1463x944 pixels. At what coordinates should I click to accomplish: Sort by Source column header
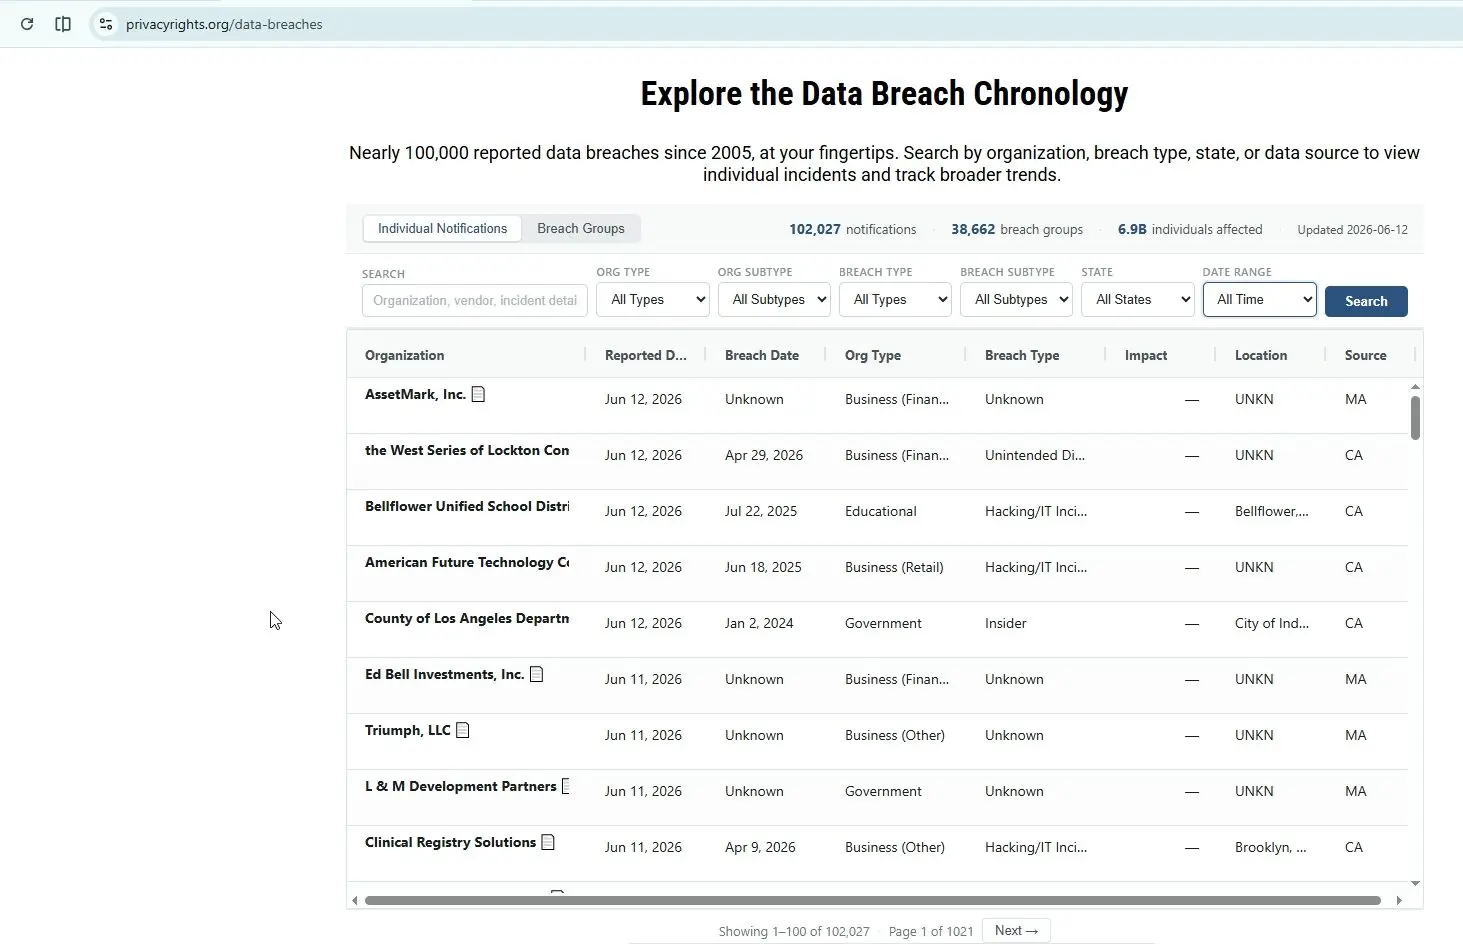point(1365,355)
